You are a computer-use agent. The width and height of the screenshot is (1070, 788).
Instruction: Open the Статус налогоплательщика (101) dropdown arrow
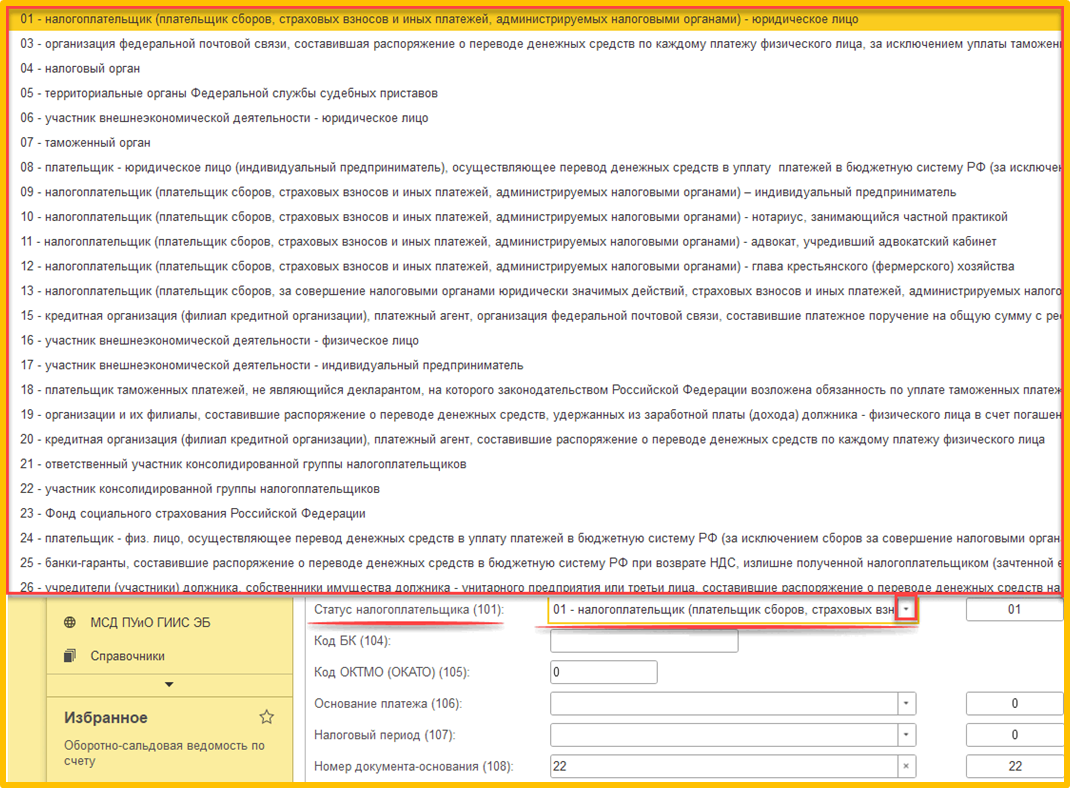(906, 609)
